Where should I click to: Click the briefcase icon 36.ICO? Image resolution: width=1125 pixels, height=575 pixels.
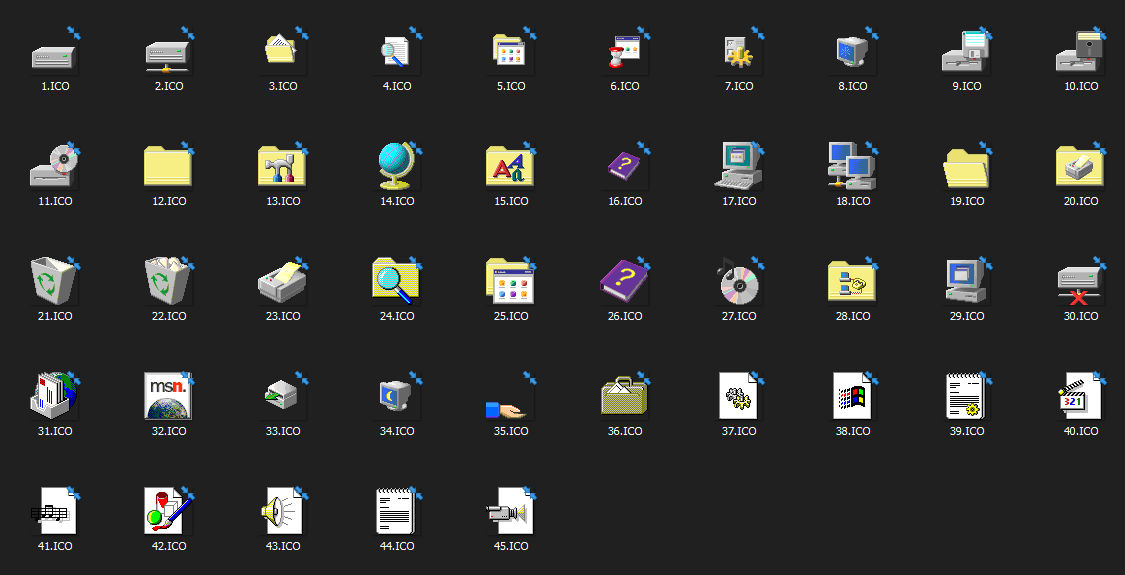(623, 396)
